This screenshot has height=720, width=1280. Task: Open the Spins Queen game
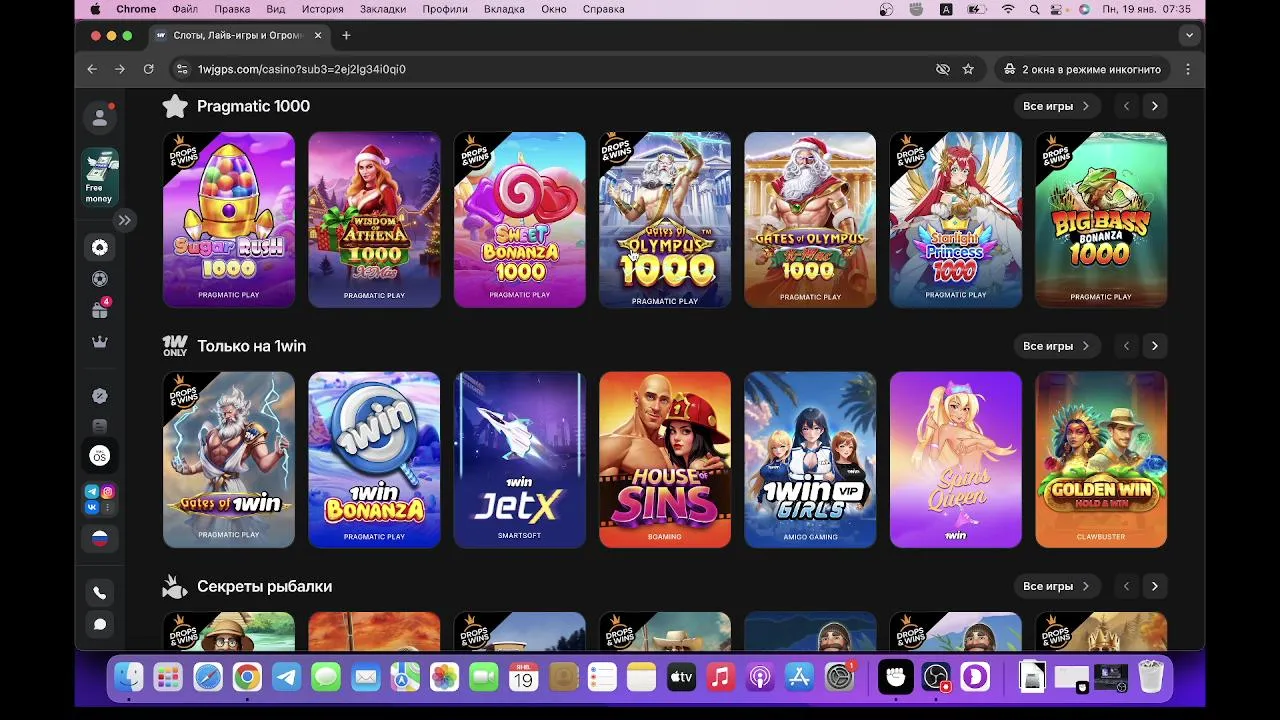[x=956, y=460]
